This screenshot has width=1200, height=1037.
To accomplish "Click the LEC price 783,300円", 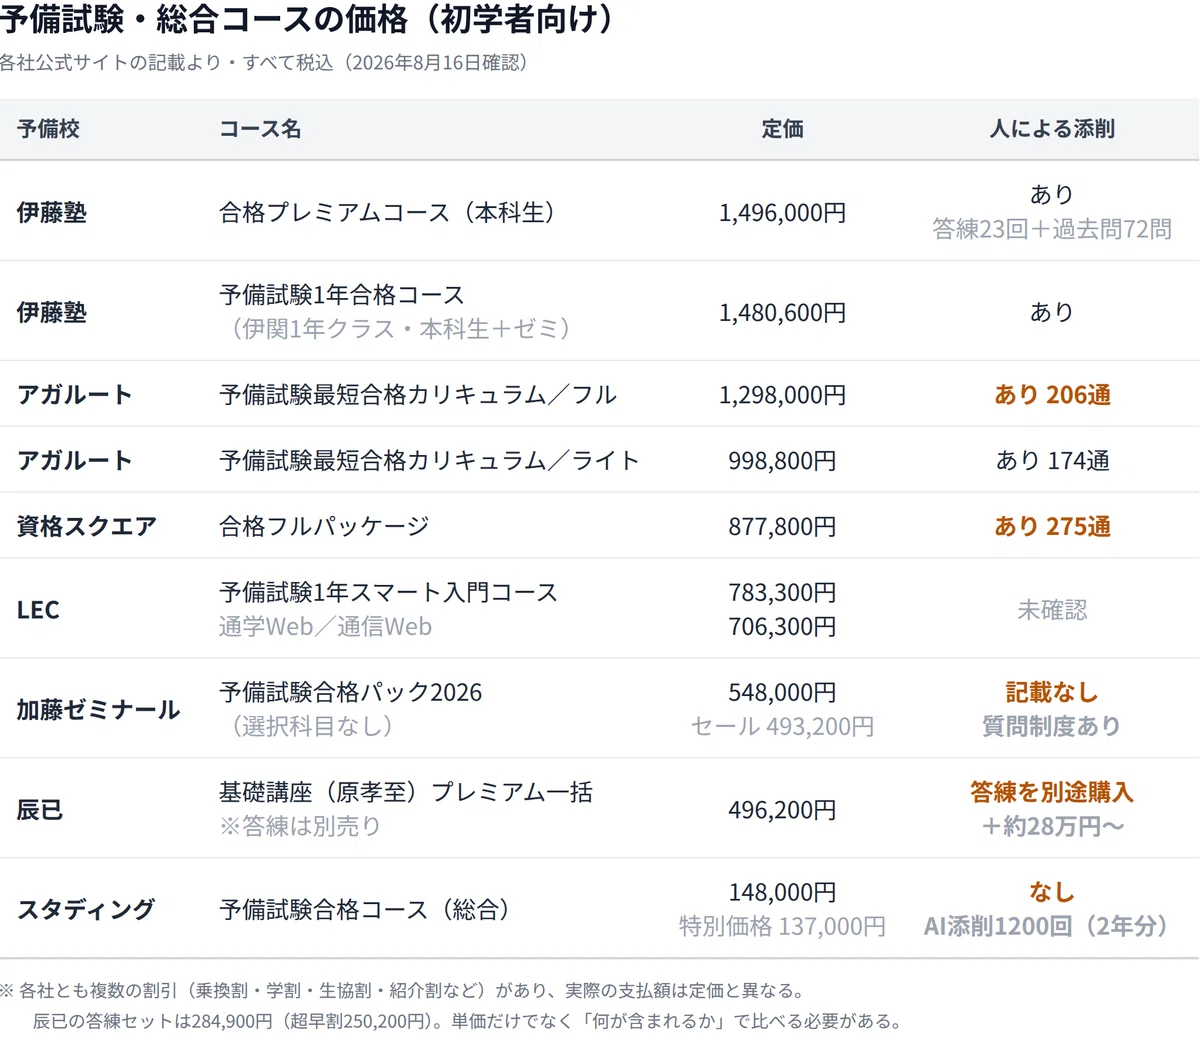I will (x=782, y=593).
